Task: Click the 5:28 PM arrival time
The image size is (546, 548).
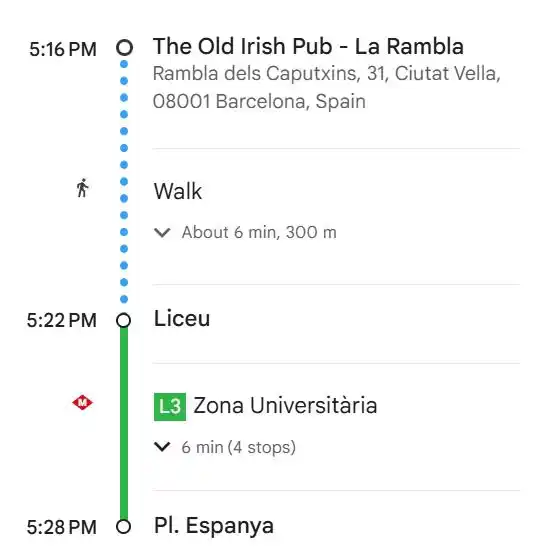Action: [62, 527]
